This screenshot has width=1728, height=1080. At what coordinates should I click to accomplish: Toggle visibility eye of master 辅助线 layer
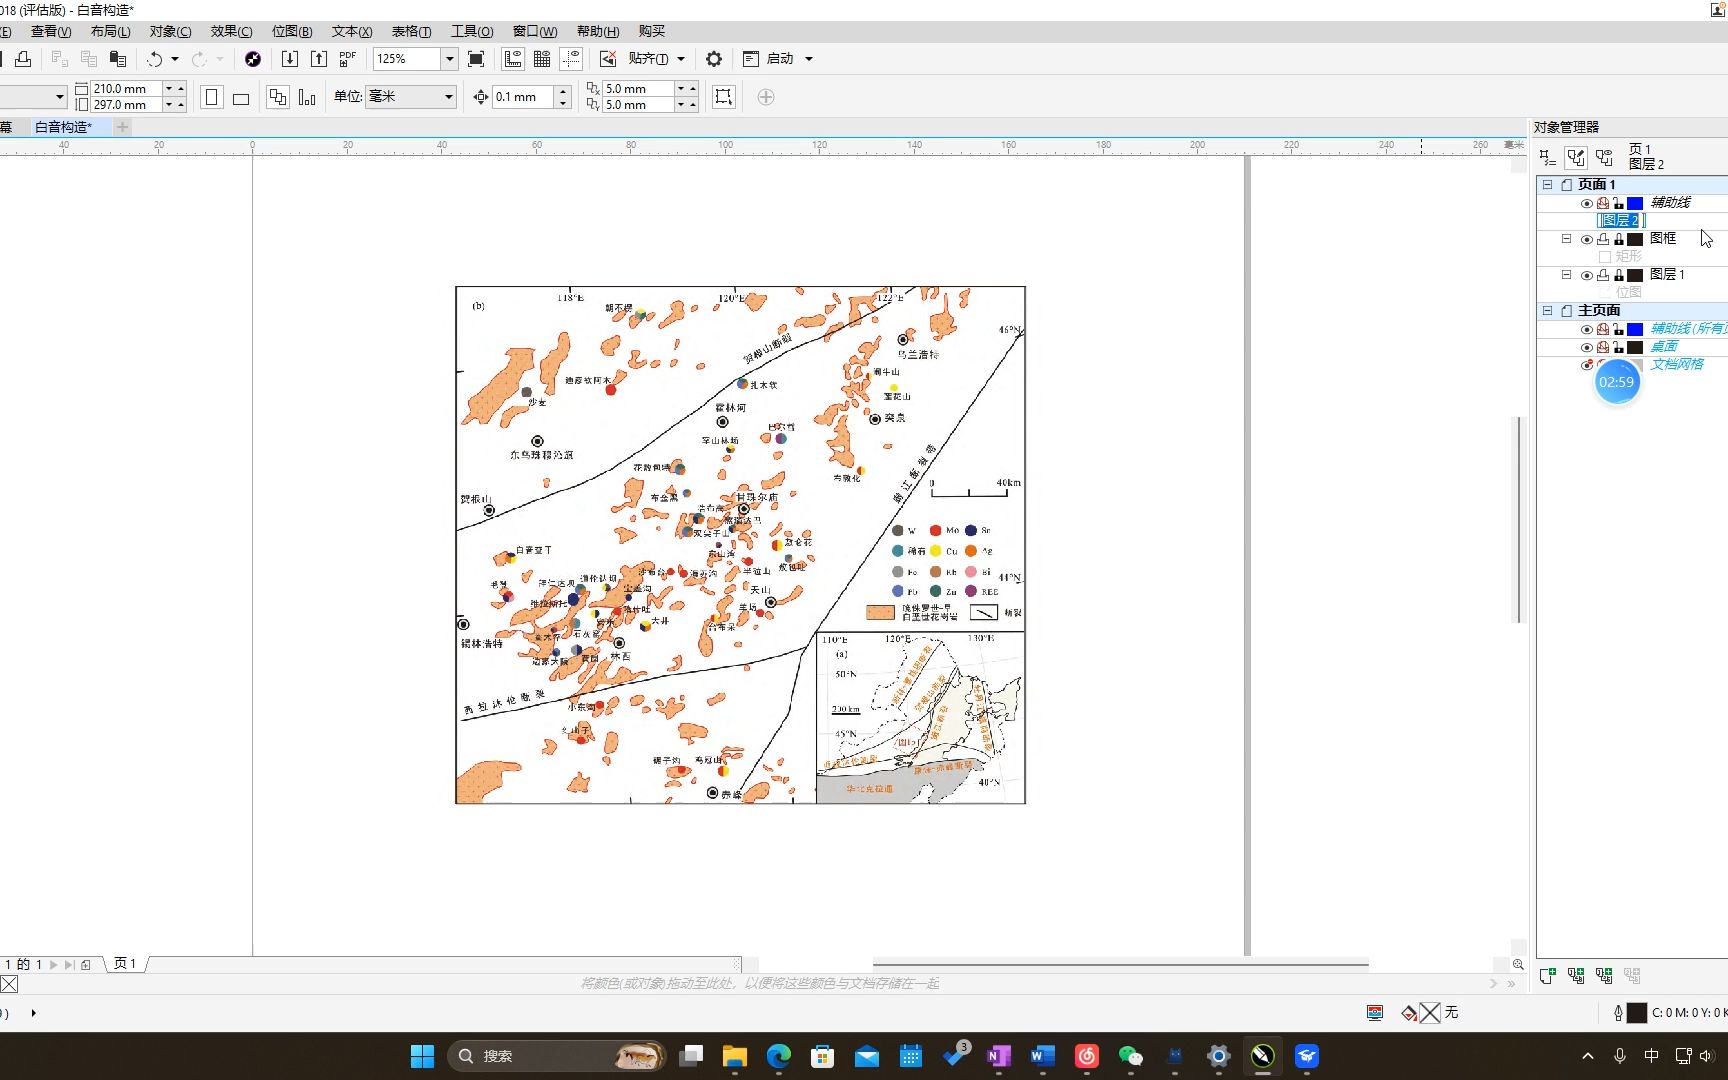tap(1586, 329)
